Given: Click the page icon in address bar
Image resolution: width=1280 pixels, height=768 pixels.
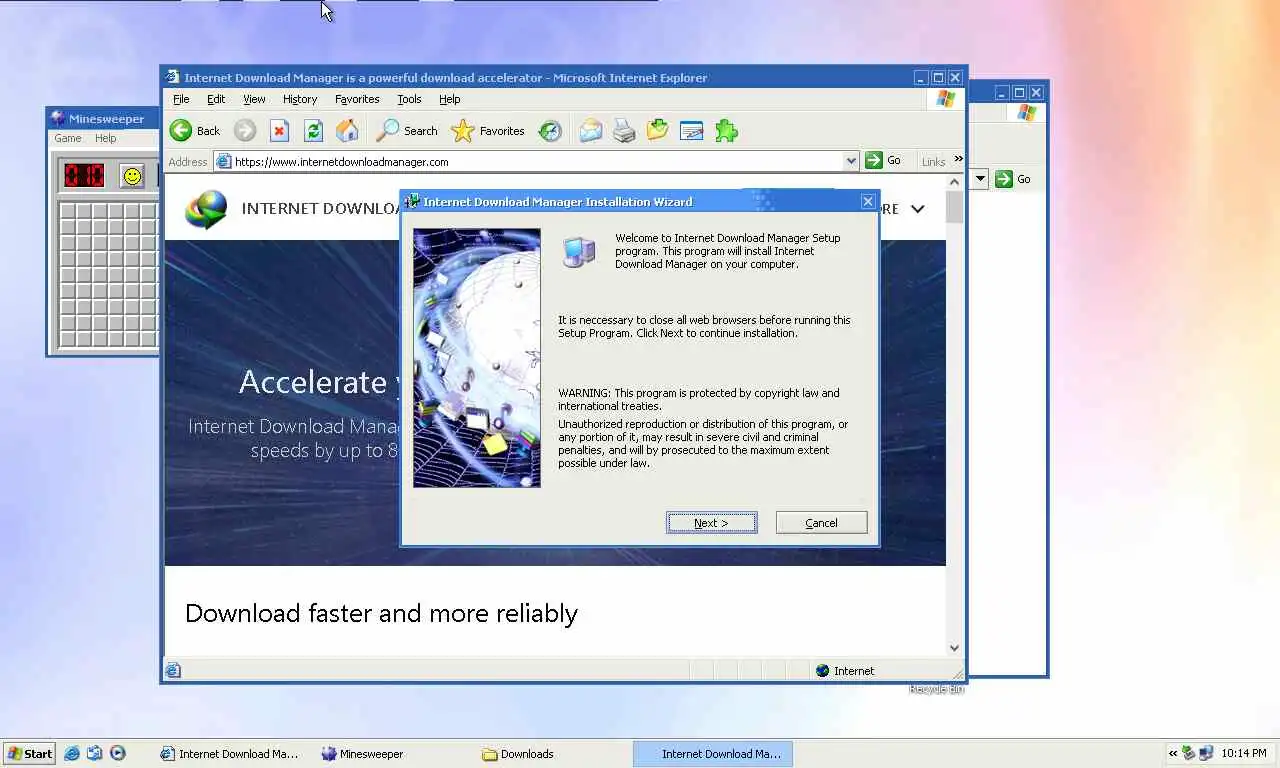Looking at the screenshot, I should (x=224, y=161).
